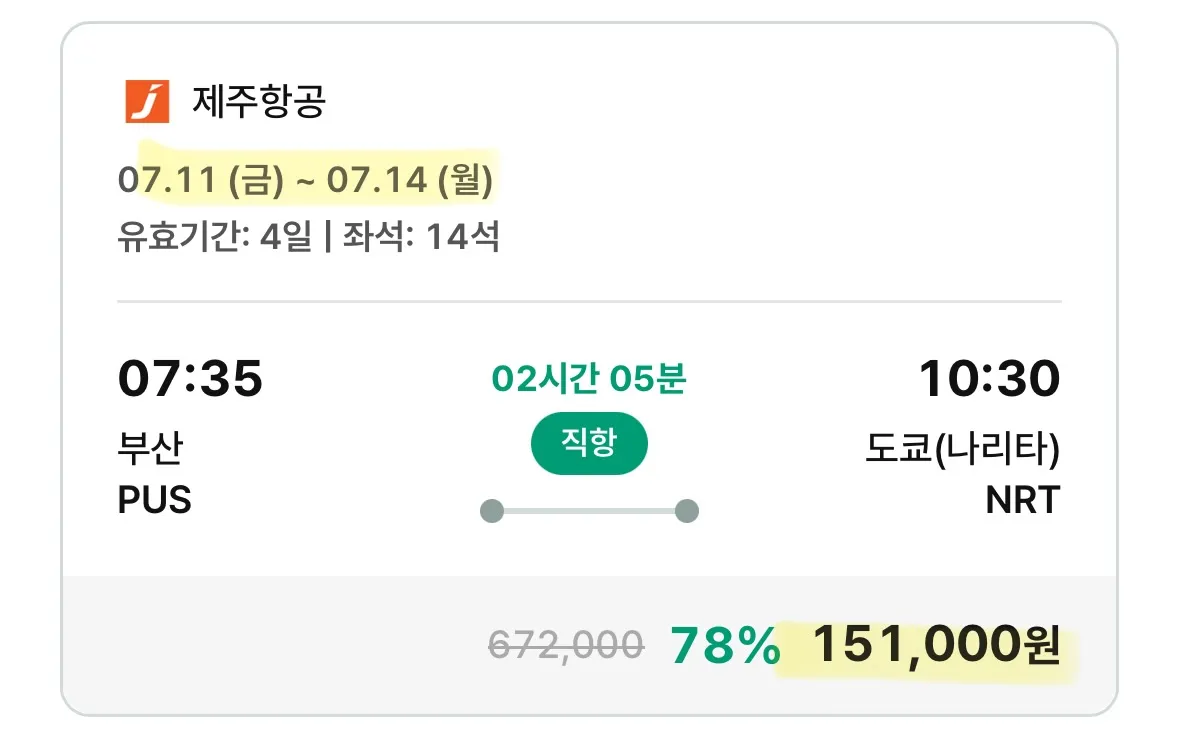Select the 도쿄(나리타) arrival city label
Viewport: 1179px width, 751px height.
(962, 448)
